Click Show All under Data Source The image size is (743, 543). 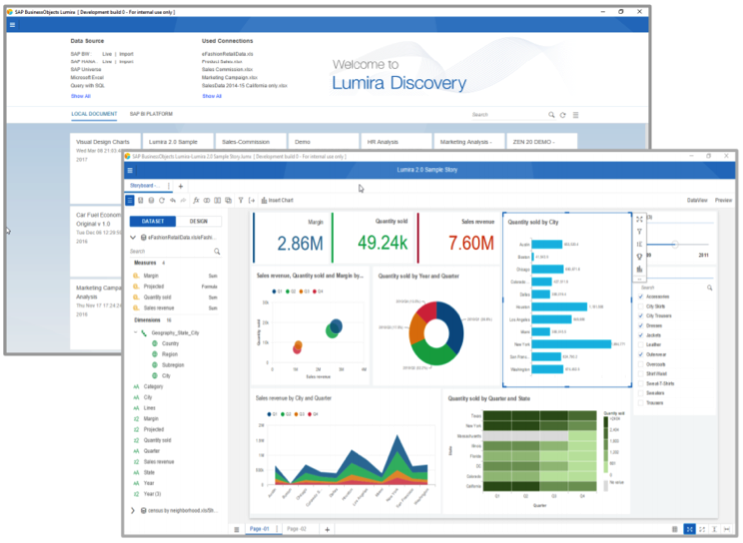tap(81, 96)
